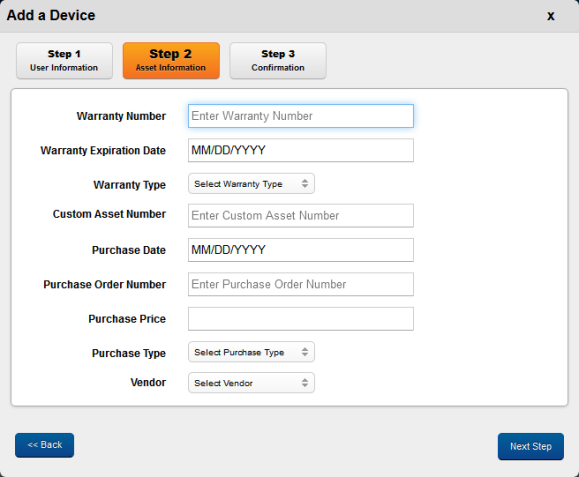This screenshot has height=477, width=579.
Task: Click the Purchase Price input box
Action: pos(301,319)
